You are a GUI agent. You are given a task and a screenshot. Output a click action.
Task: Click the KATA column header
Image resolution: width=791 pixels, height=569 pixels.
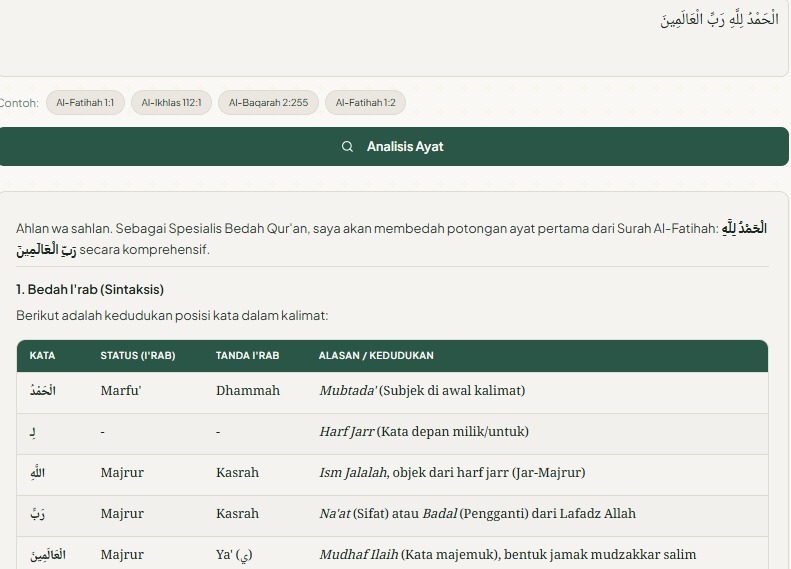(x=43, y=356)
